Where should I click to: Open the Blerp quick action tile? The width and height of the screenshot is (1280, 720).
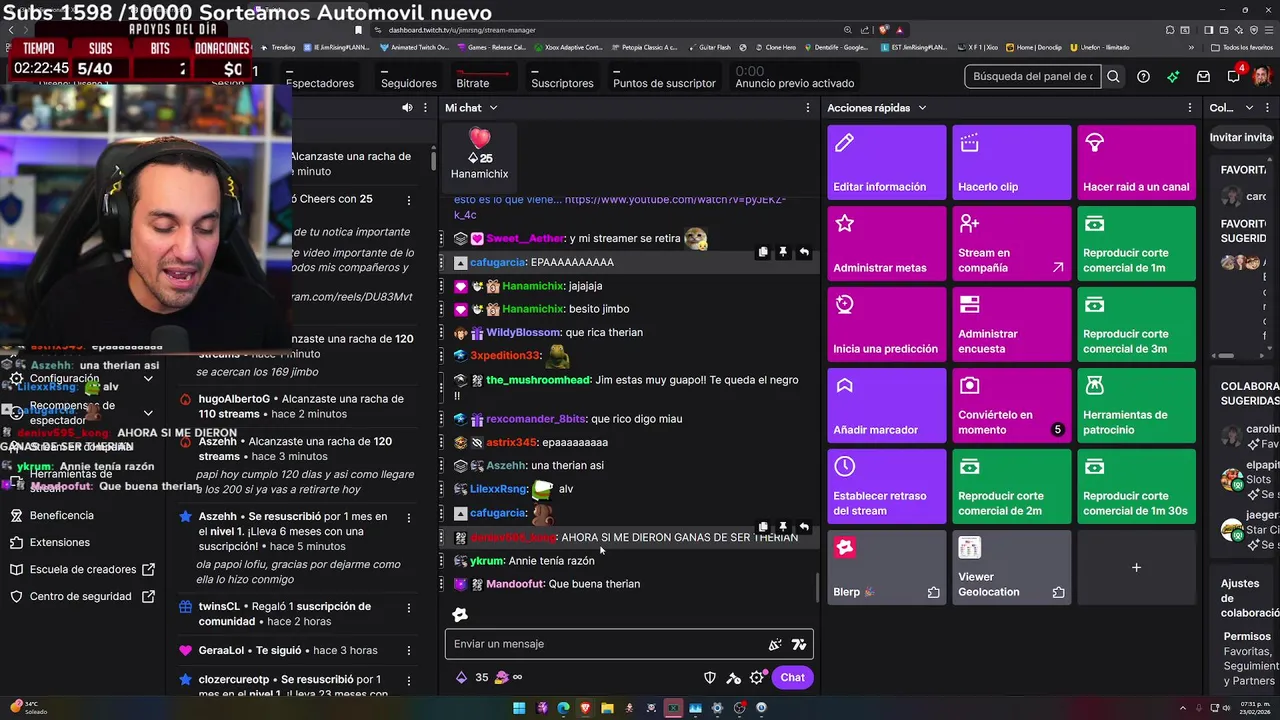[x=886, y=567]
